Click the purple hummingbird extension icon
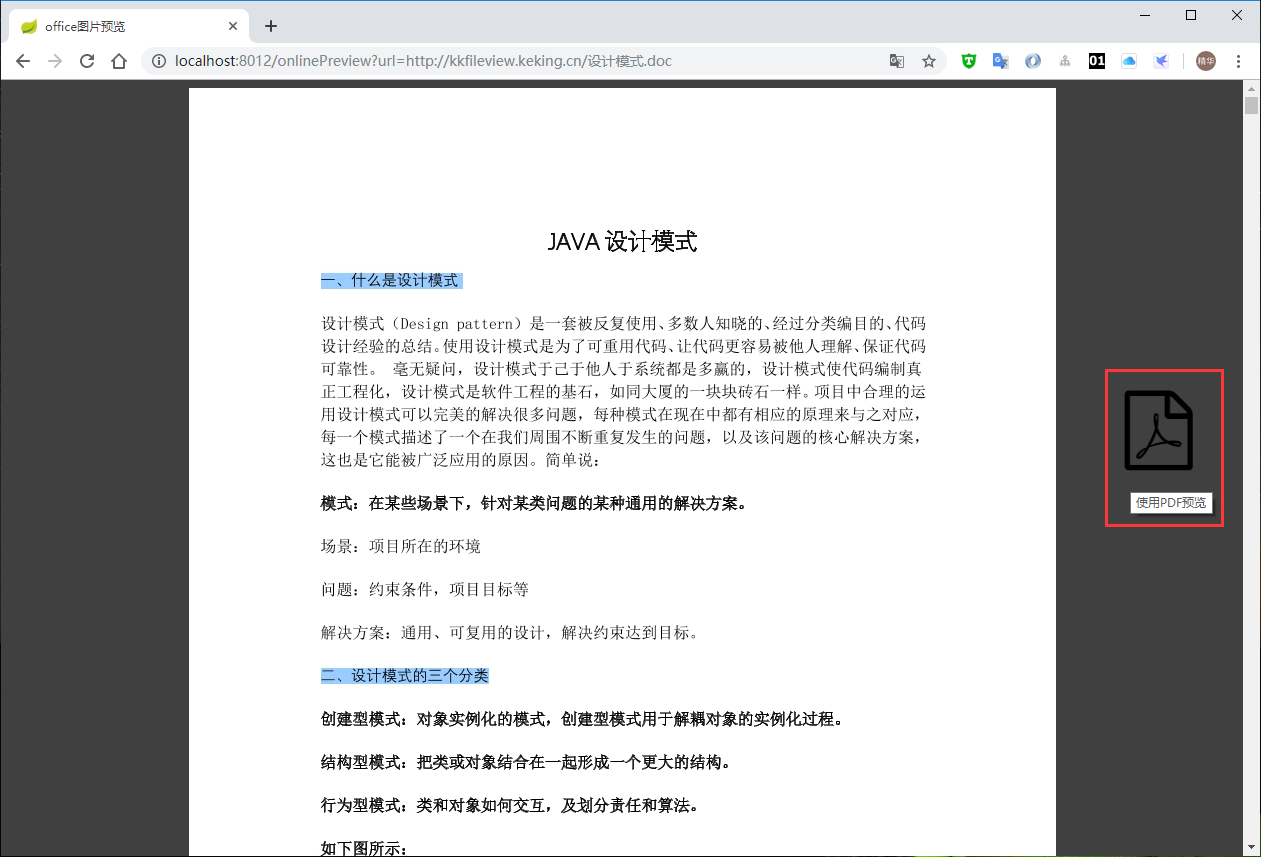 [x=1161, y=61]
